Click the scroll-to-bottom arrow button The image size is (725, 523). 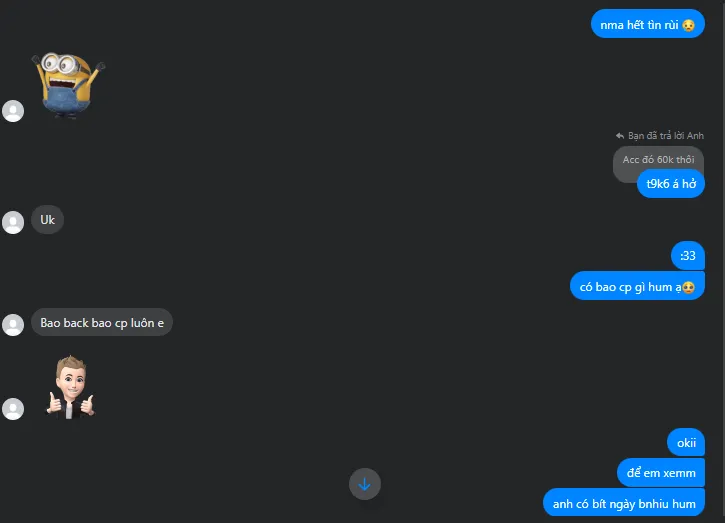click(364, 484)
